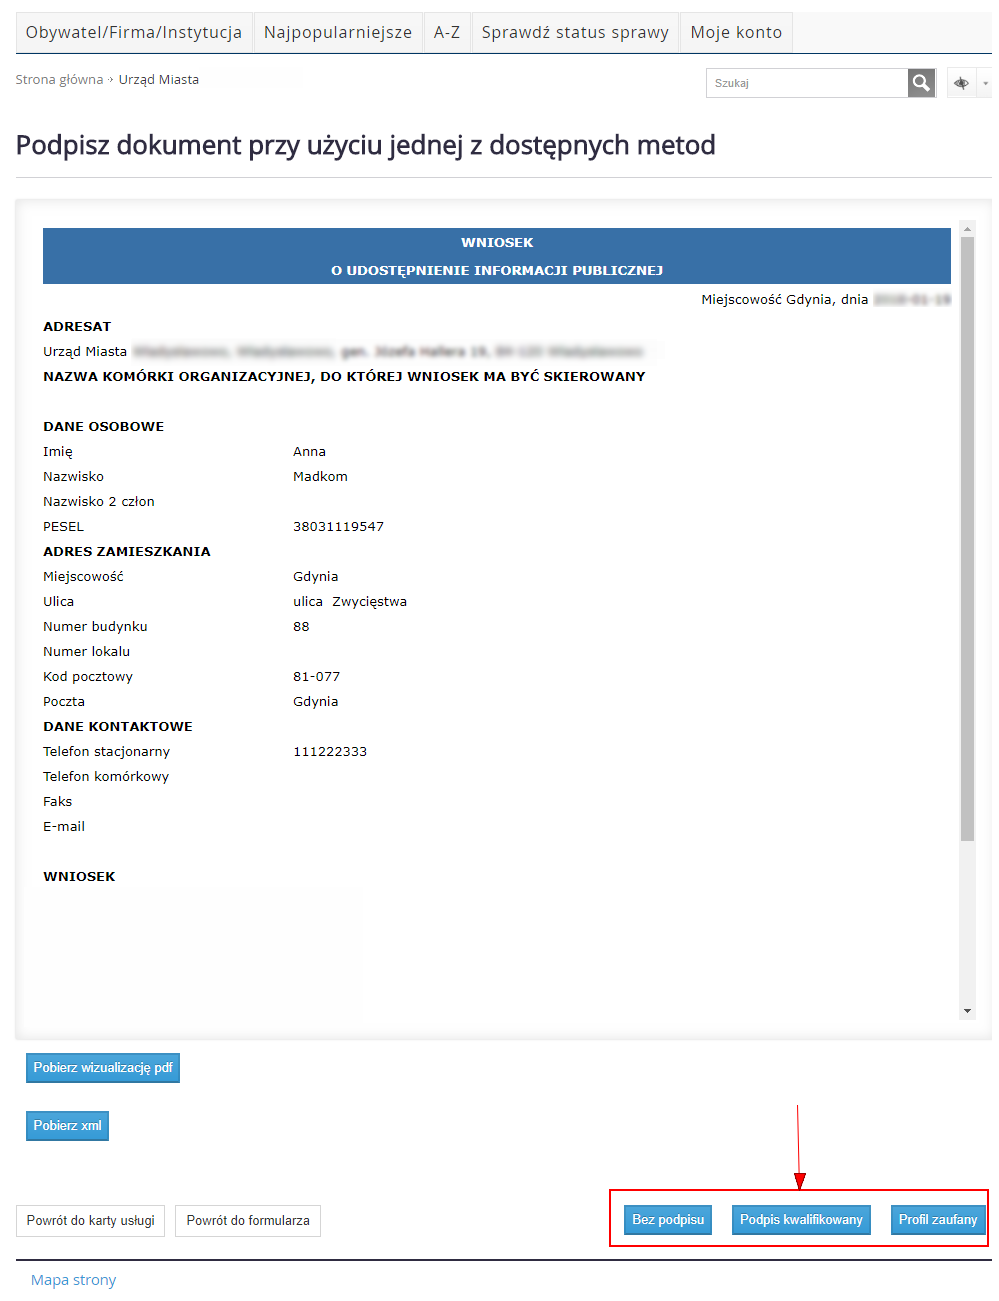
Task: Open the Moje konto menu
Action: [736, 32]
